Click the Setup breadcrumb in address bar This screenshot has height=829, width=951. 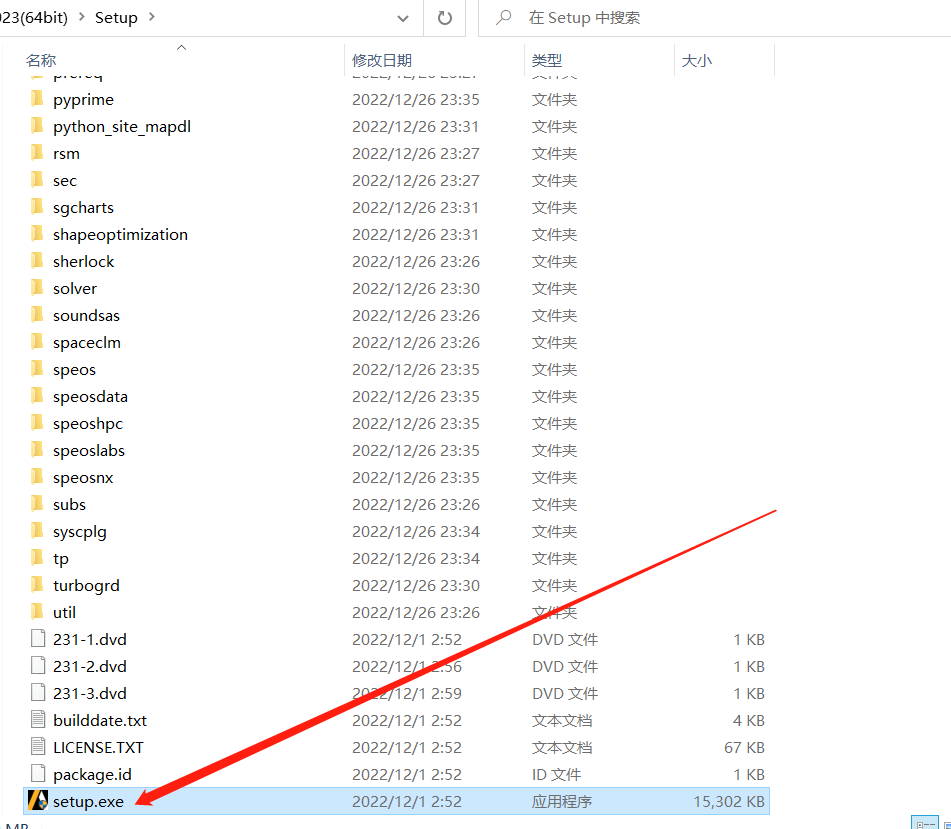click(x=116, y=18)
